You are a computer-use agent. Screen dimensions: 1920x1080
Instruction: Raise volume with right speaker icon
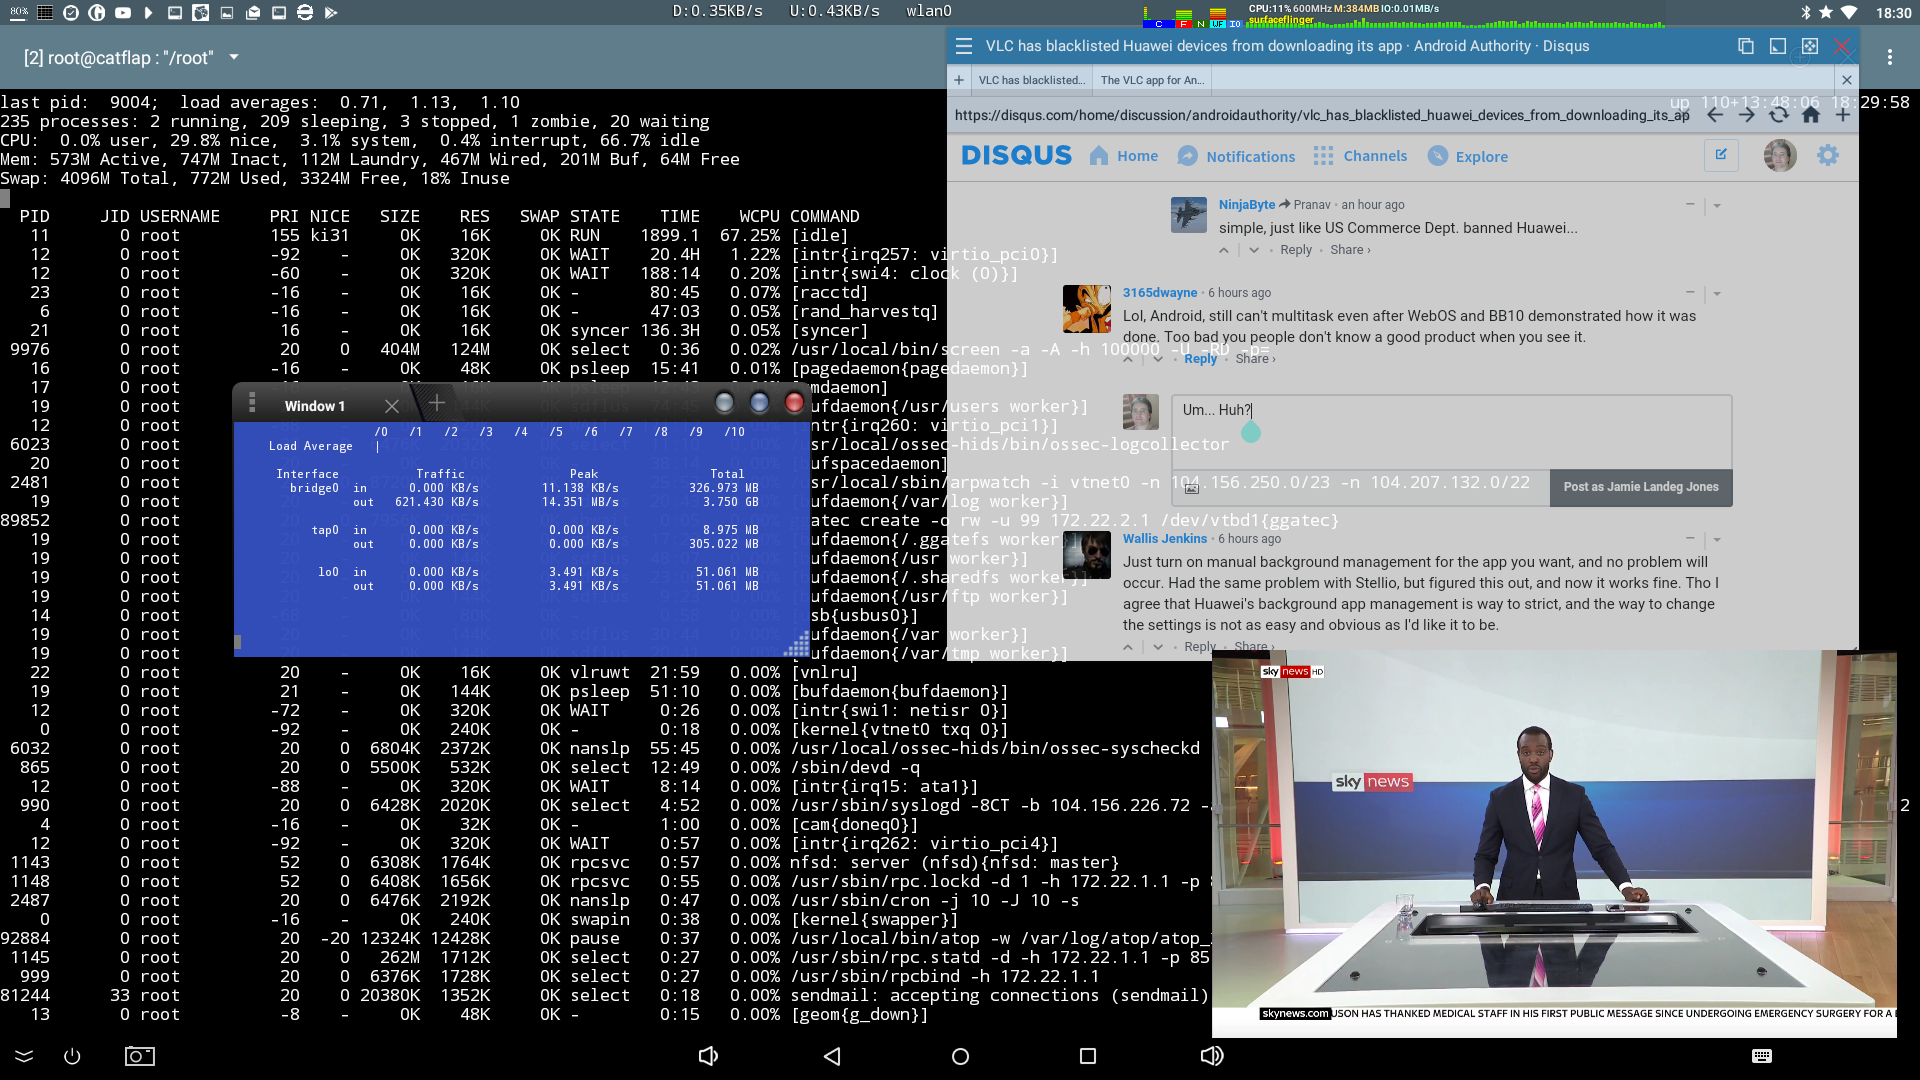point(1212,1056)
